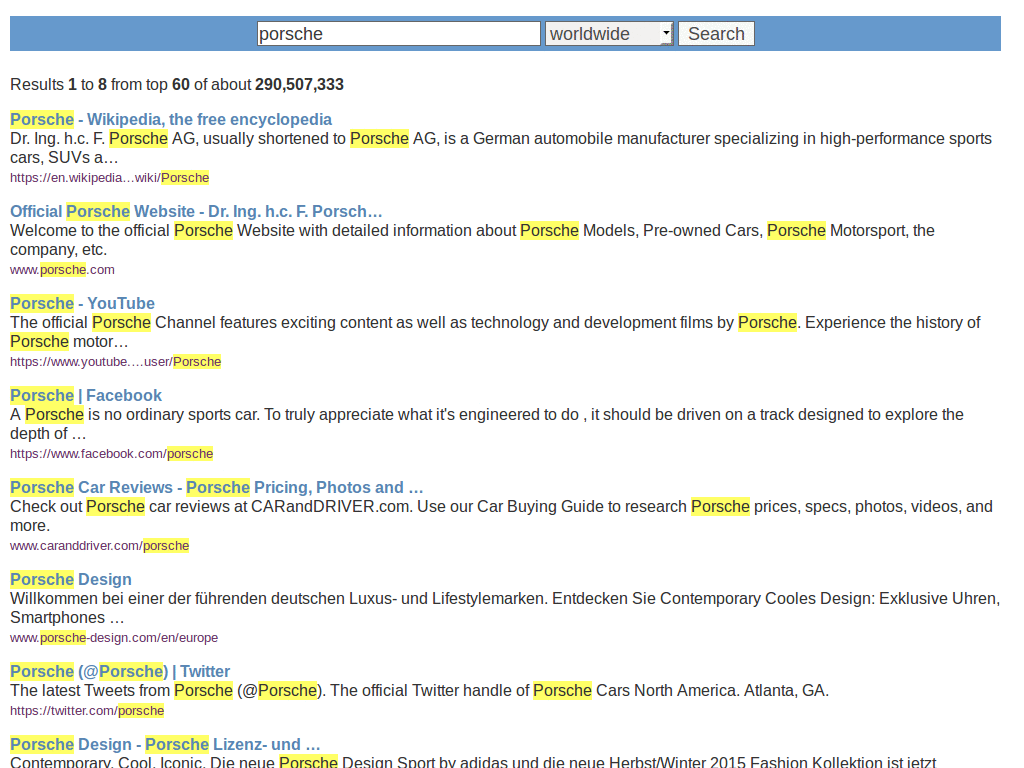Click the Wikipedia snippet starting "Dr. Ing. h.c. F."
The image size is (1024, 768).
tap(501, 148)
